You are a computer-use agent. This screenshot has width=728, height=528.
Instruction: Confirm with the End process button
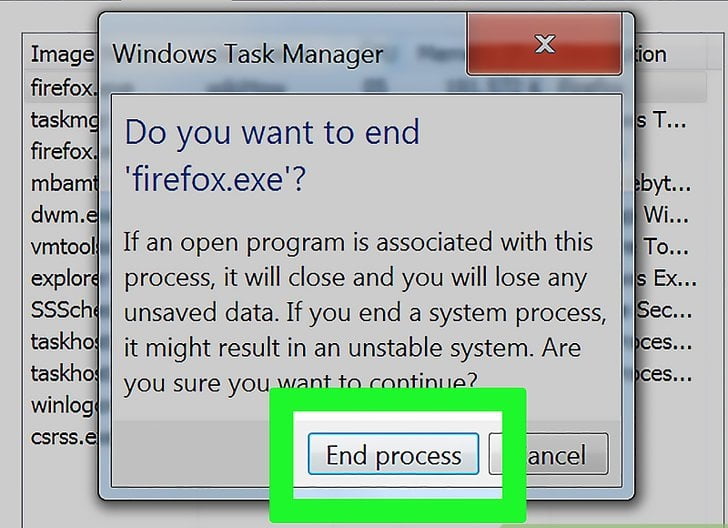tap(393, 454)
